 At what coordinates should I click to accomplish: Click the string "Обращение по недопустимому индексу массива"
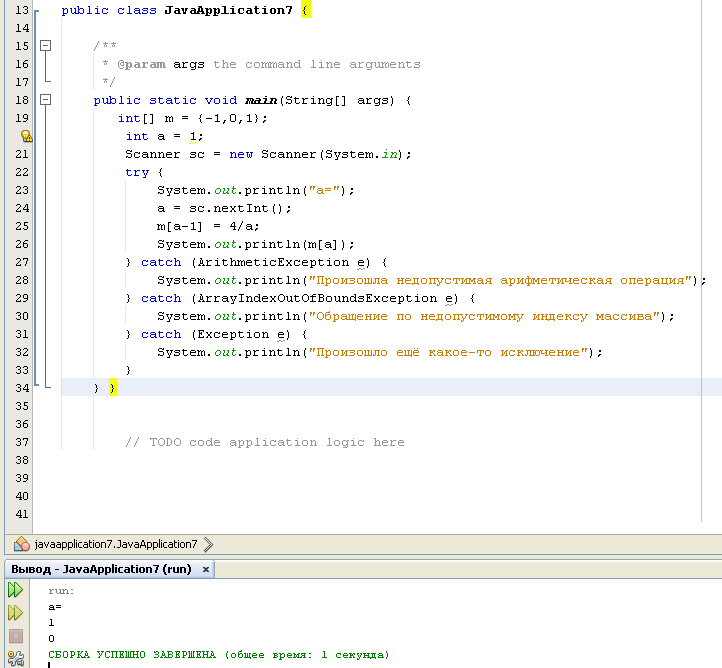484,316
